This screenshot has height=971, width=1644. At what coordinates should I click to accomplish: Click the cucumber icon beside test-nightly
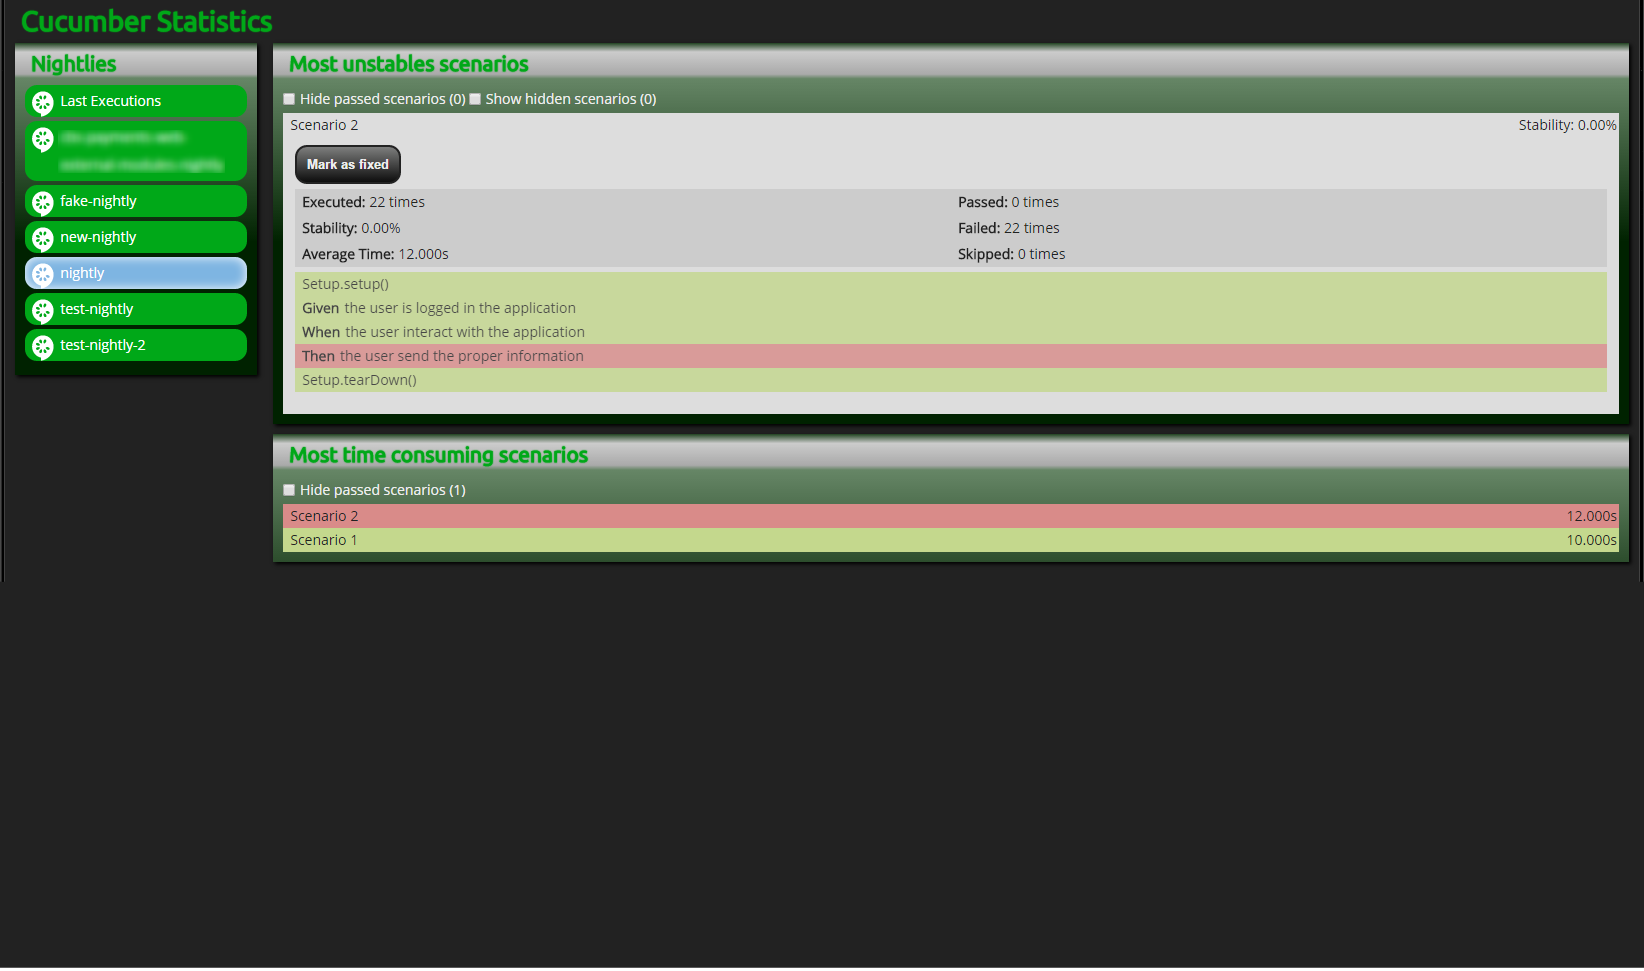[x=43, y=310]
